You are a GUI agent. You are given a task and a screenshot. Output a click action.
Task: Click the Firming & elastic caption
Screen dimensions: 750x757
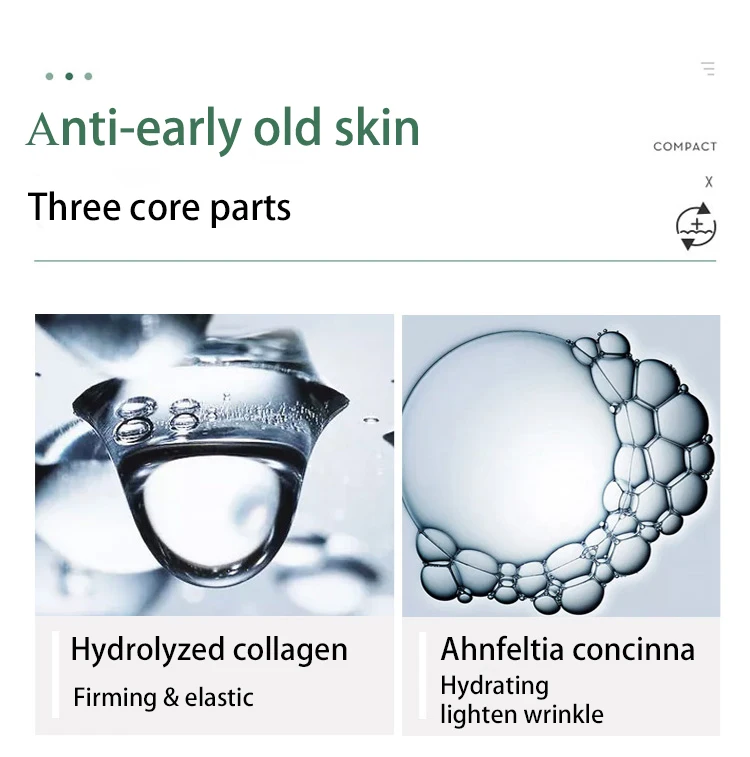163,698
